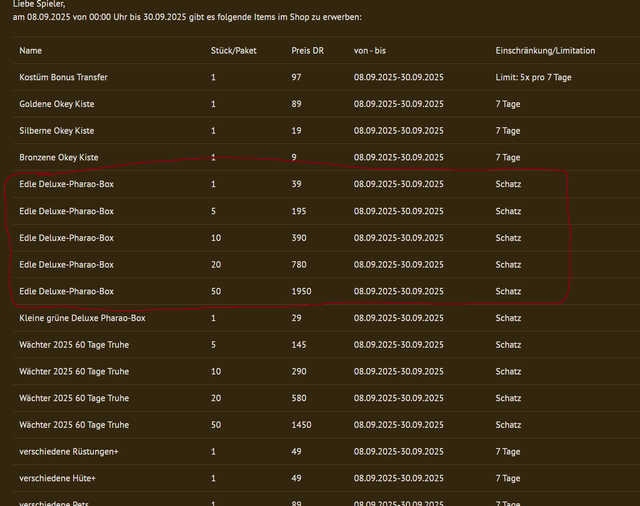Click Wächter 2025 60 Tage Truhe priced 580
Image resolution: width=640 pixels, height=506 pixels.
tap(74, 398)
